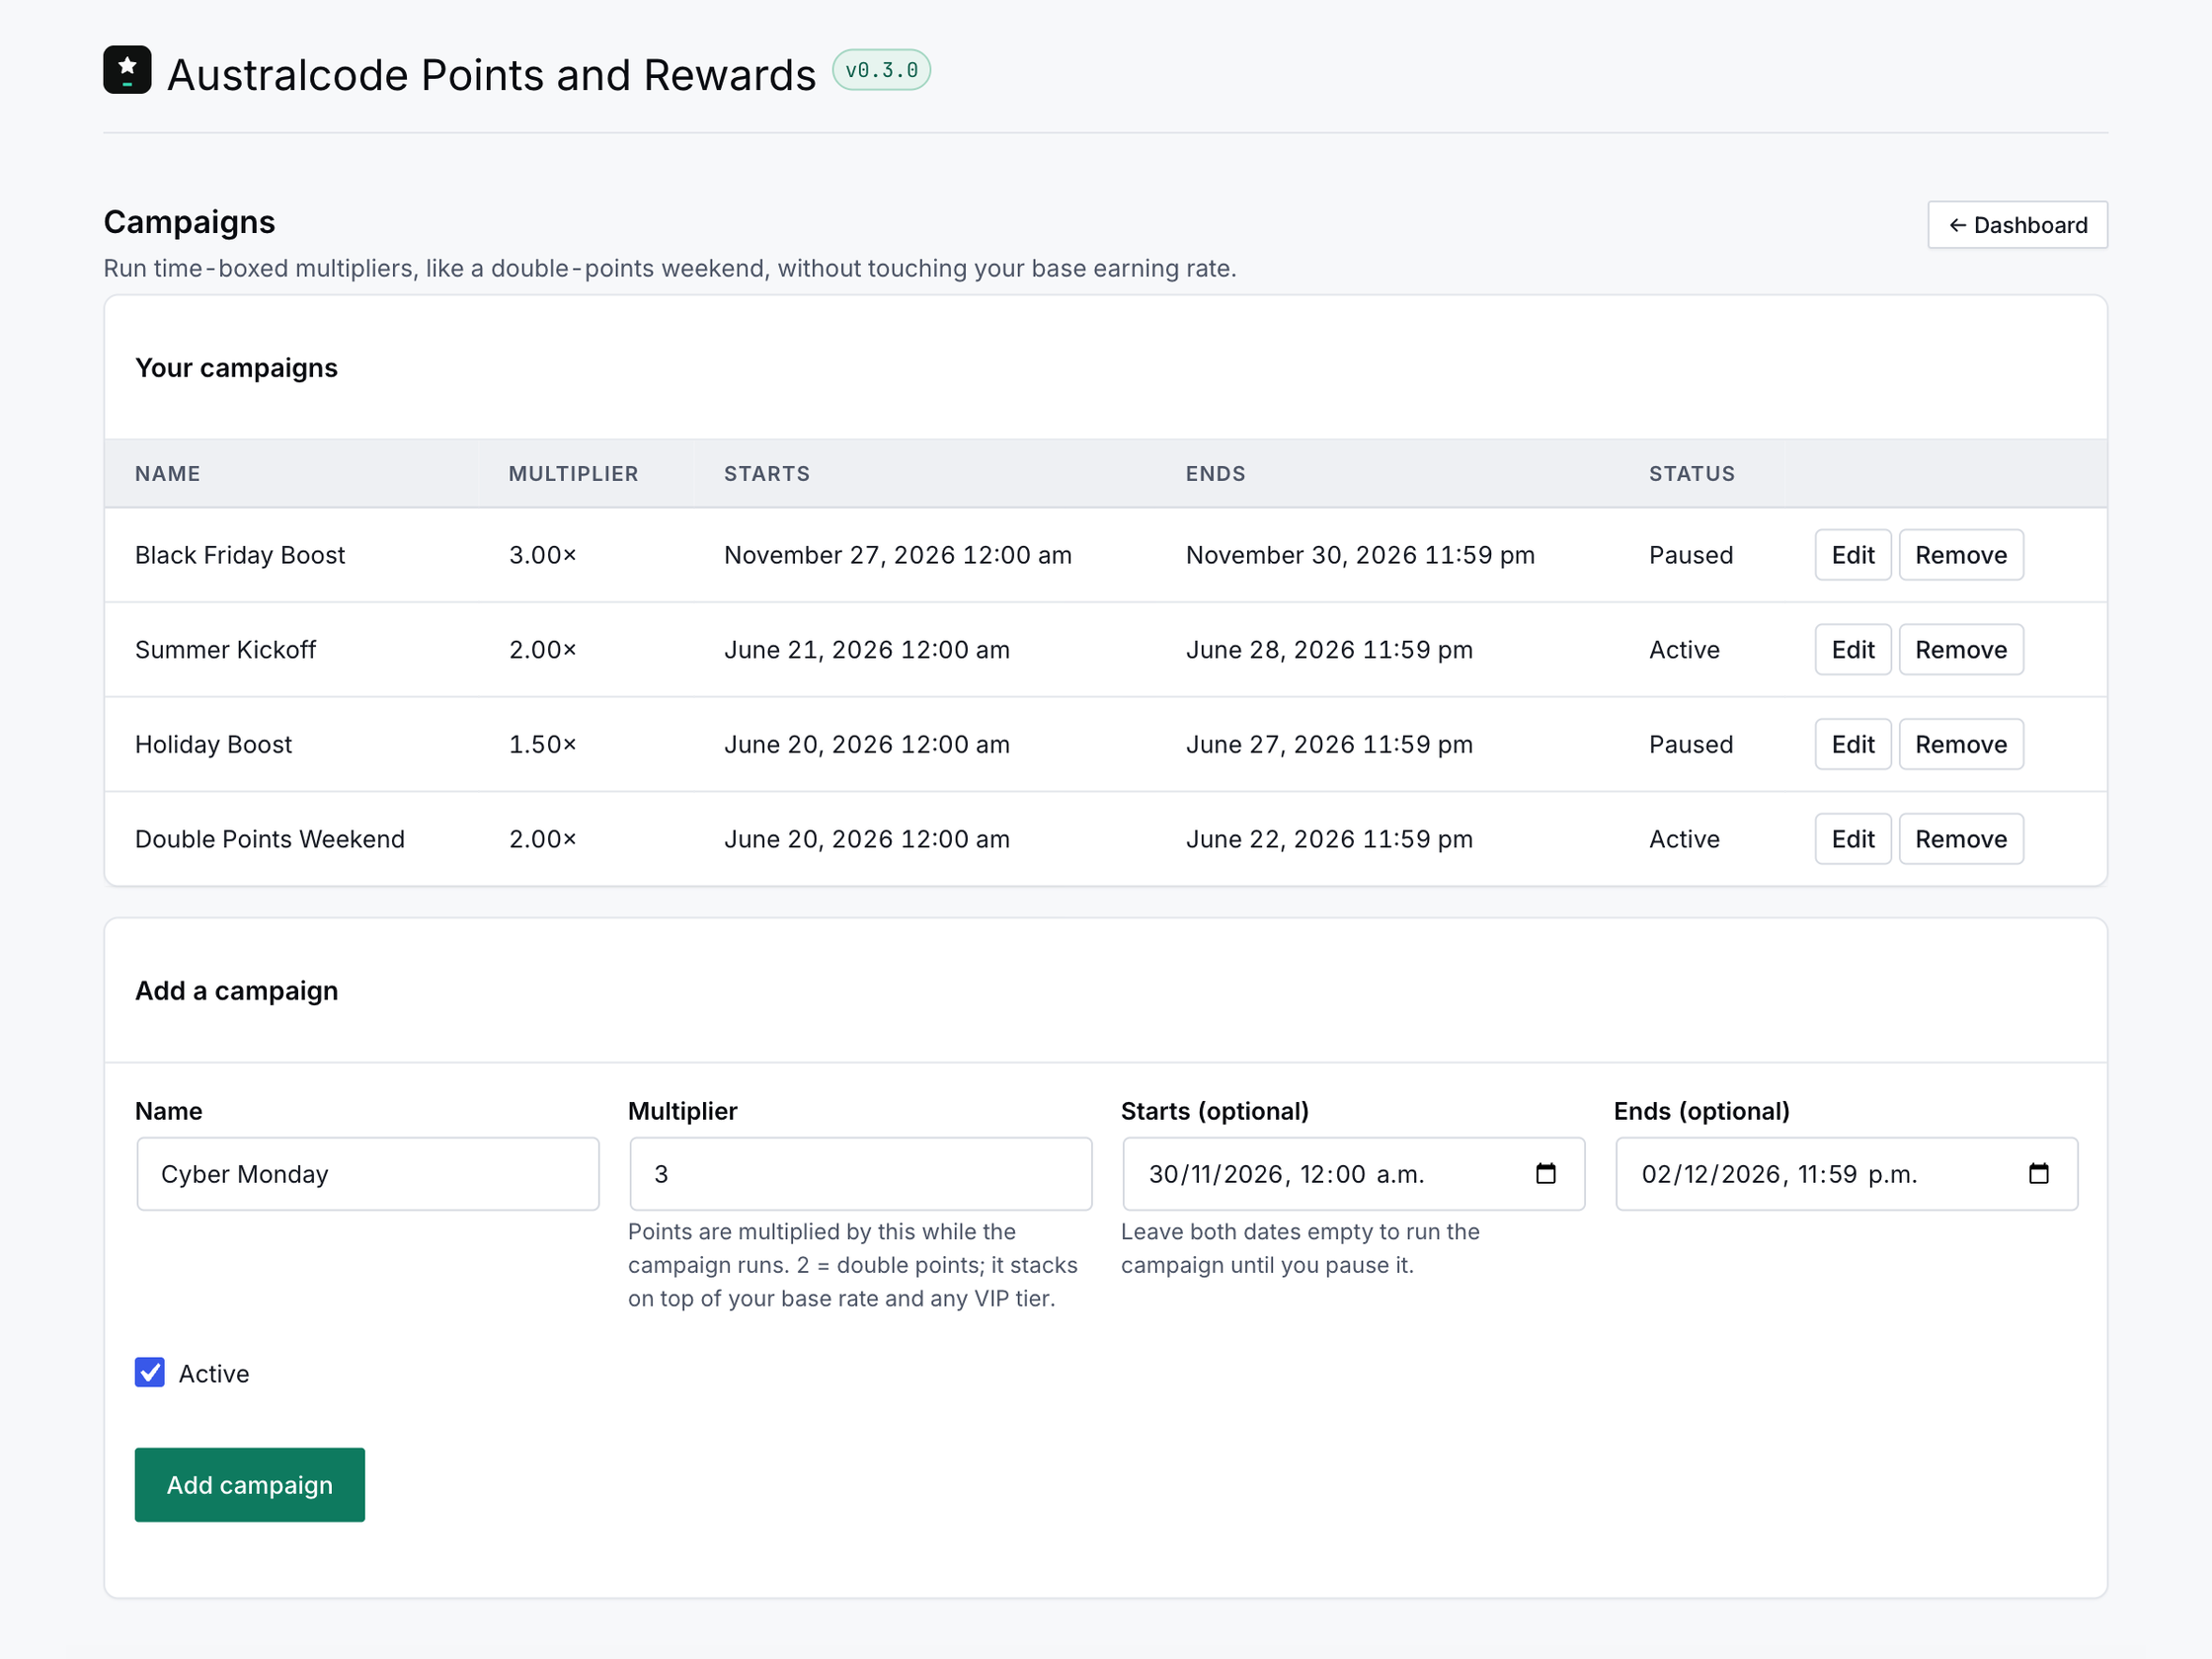2212x1659 pixels.
Task: Click the Your campaigns section heading
Action: tap(236, 368)
